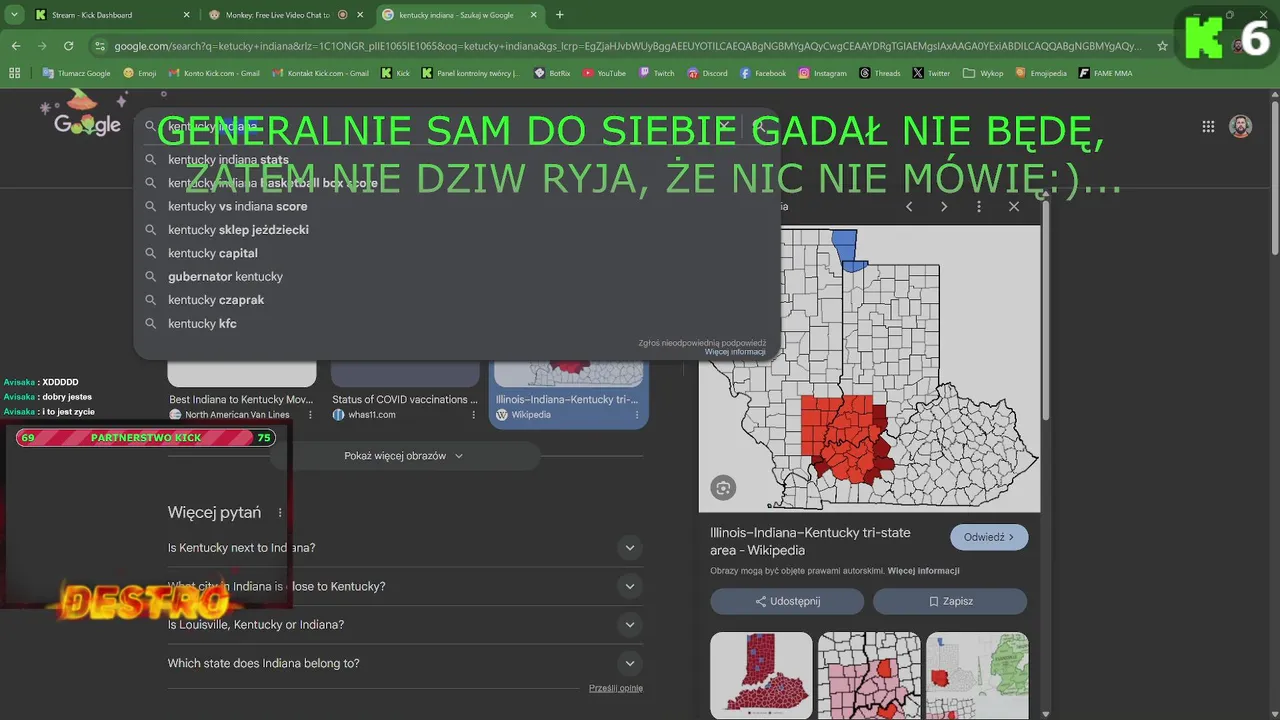Open the Kontakt Kick.com - Gmail bookmark
The width and height of the screenshot is (1280, 720).
click(319, 73)
